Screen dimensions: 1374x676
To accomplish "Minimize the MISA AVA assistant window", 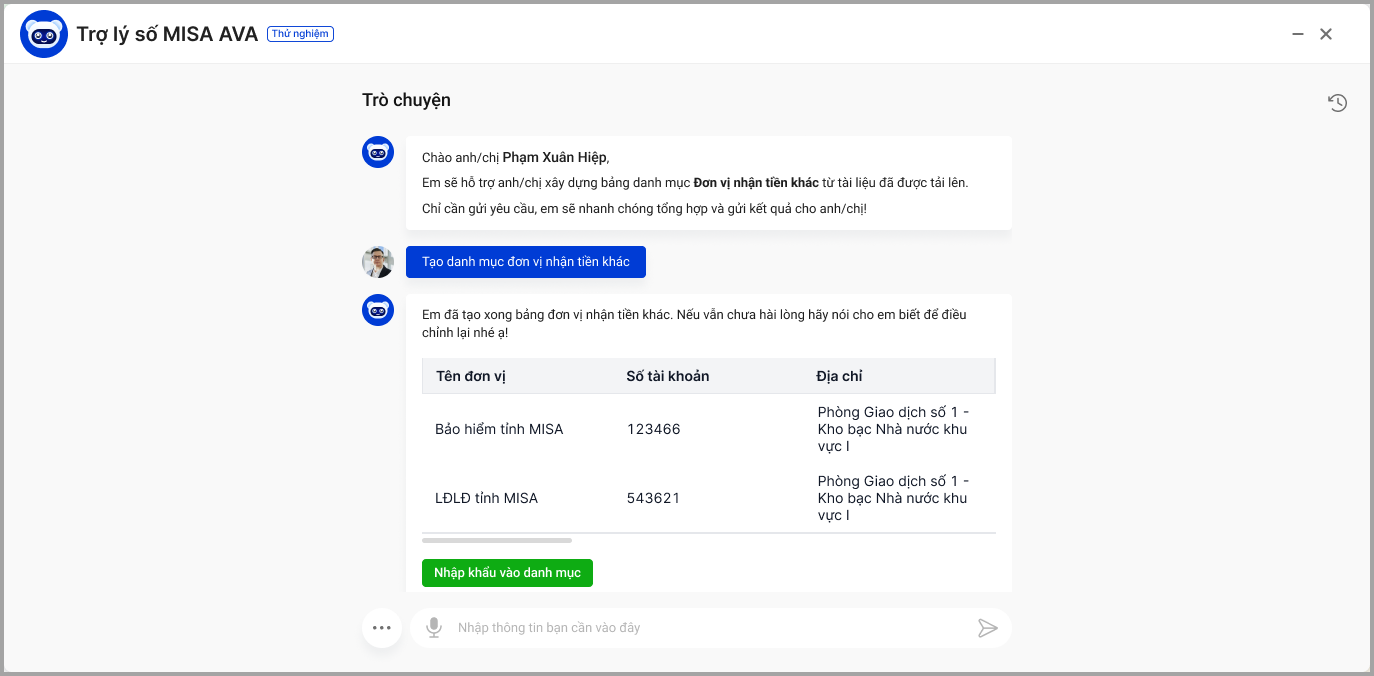I will (x=1298, y=34).
